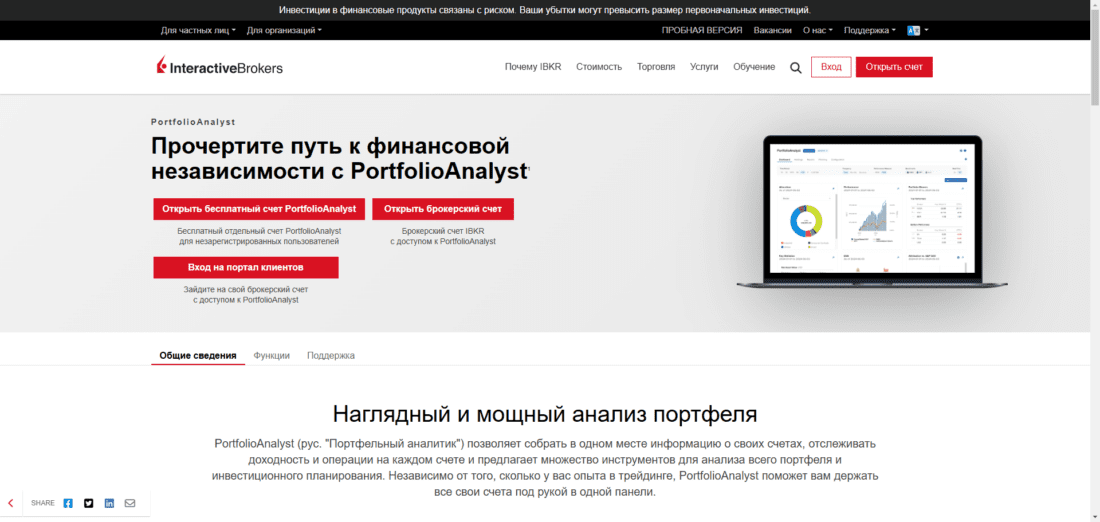
Task: Share page on Facebook
Action: click(68, 503)
